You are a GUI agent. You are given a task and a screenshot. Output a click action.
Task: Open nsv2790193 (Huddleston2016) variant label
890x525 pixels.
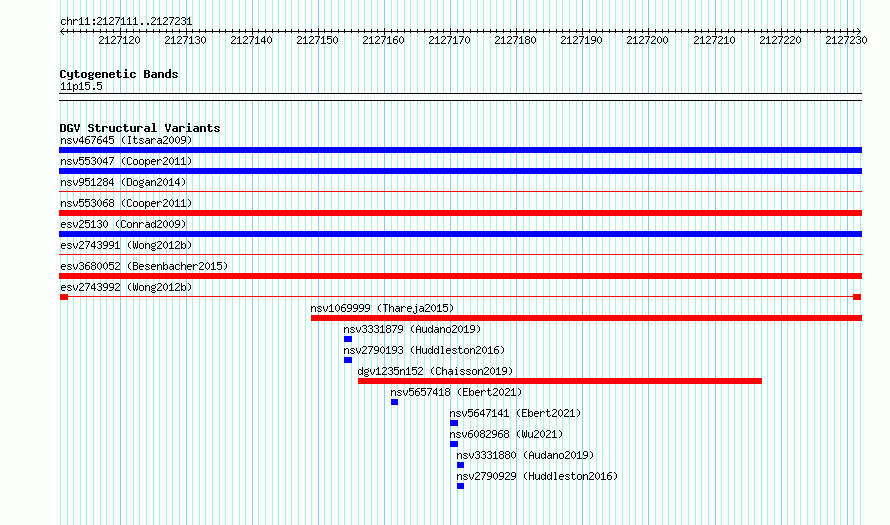coord(424,350)
